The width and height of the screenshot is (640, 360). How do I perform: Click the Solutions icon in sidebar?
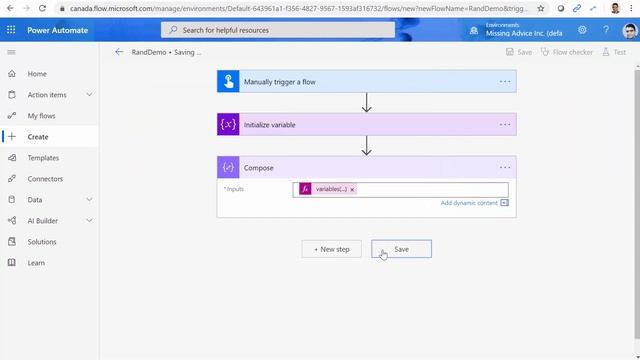pyautogui.click(x=12, y=242)
